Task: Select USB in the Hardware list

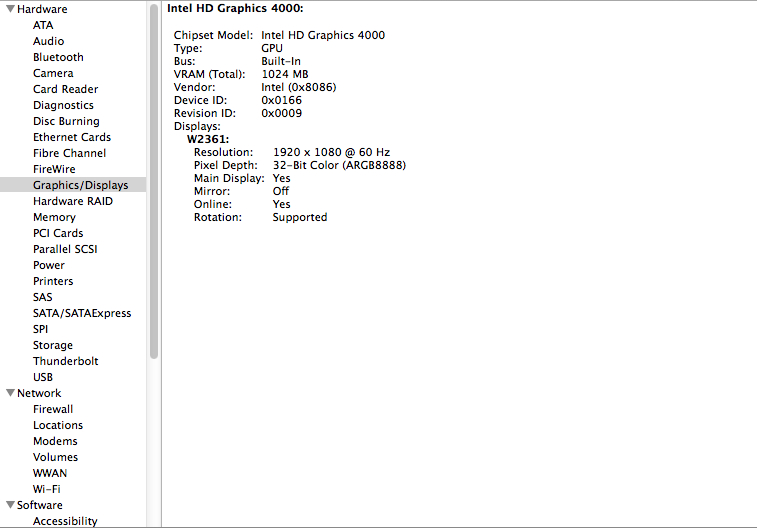Action: [43, 377]
